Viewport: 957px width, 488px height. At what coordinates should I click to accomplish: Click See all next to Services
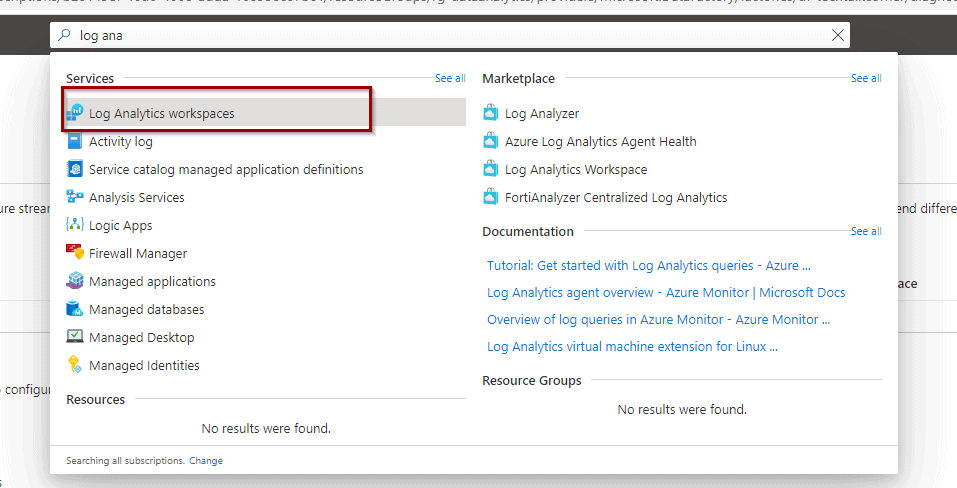(x=450, y=78)
